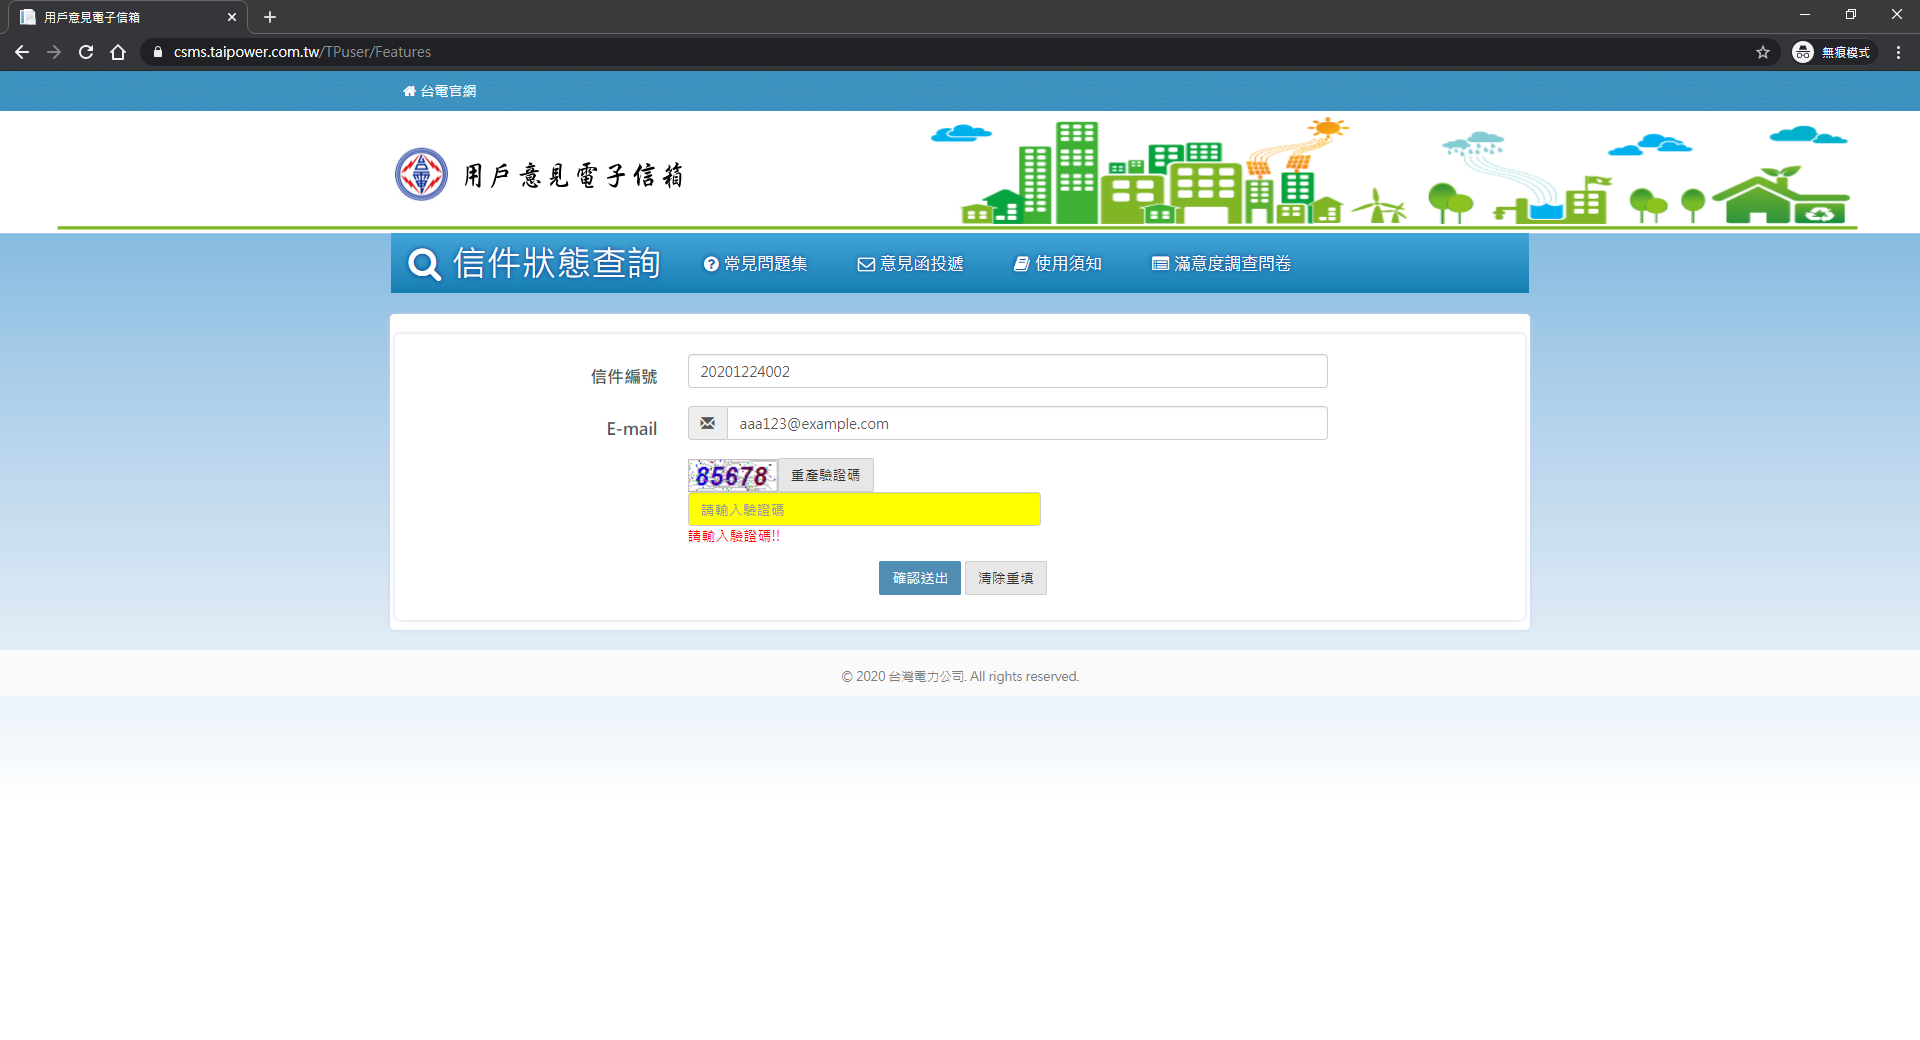Click red 請輸入驗證碼!! error text

(x=734, y=536)
